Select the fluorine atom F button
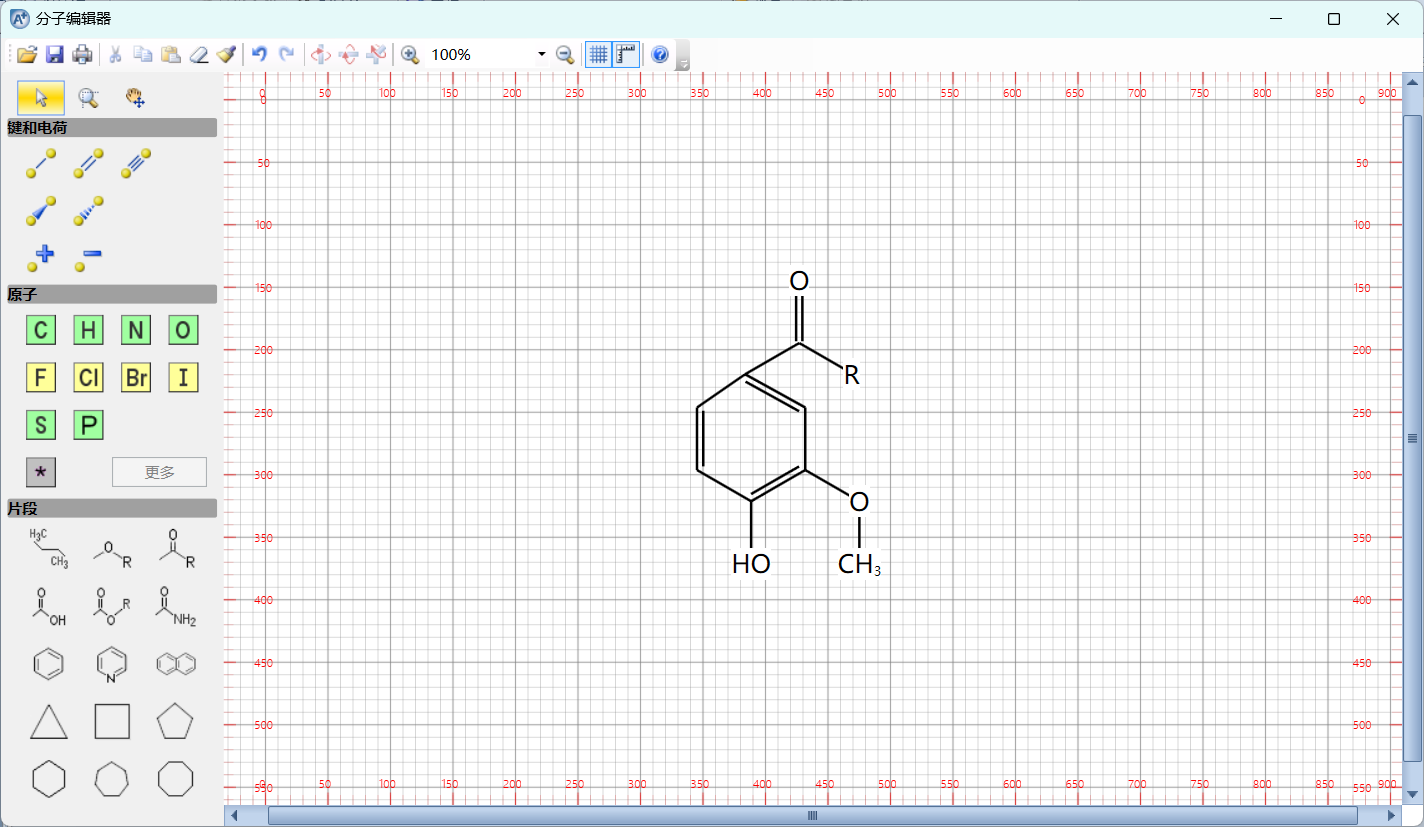Image resolution: width=1424 pixels, height=827 pixels. click(x=41, y=377)
